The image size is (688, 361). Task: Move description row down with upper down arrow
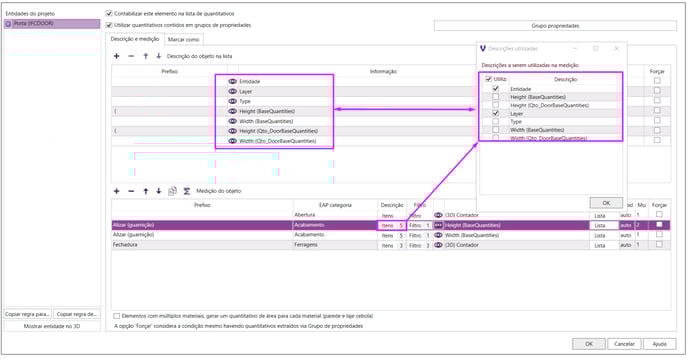pyautogui.click(x=158, y=56)
